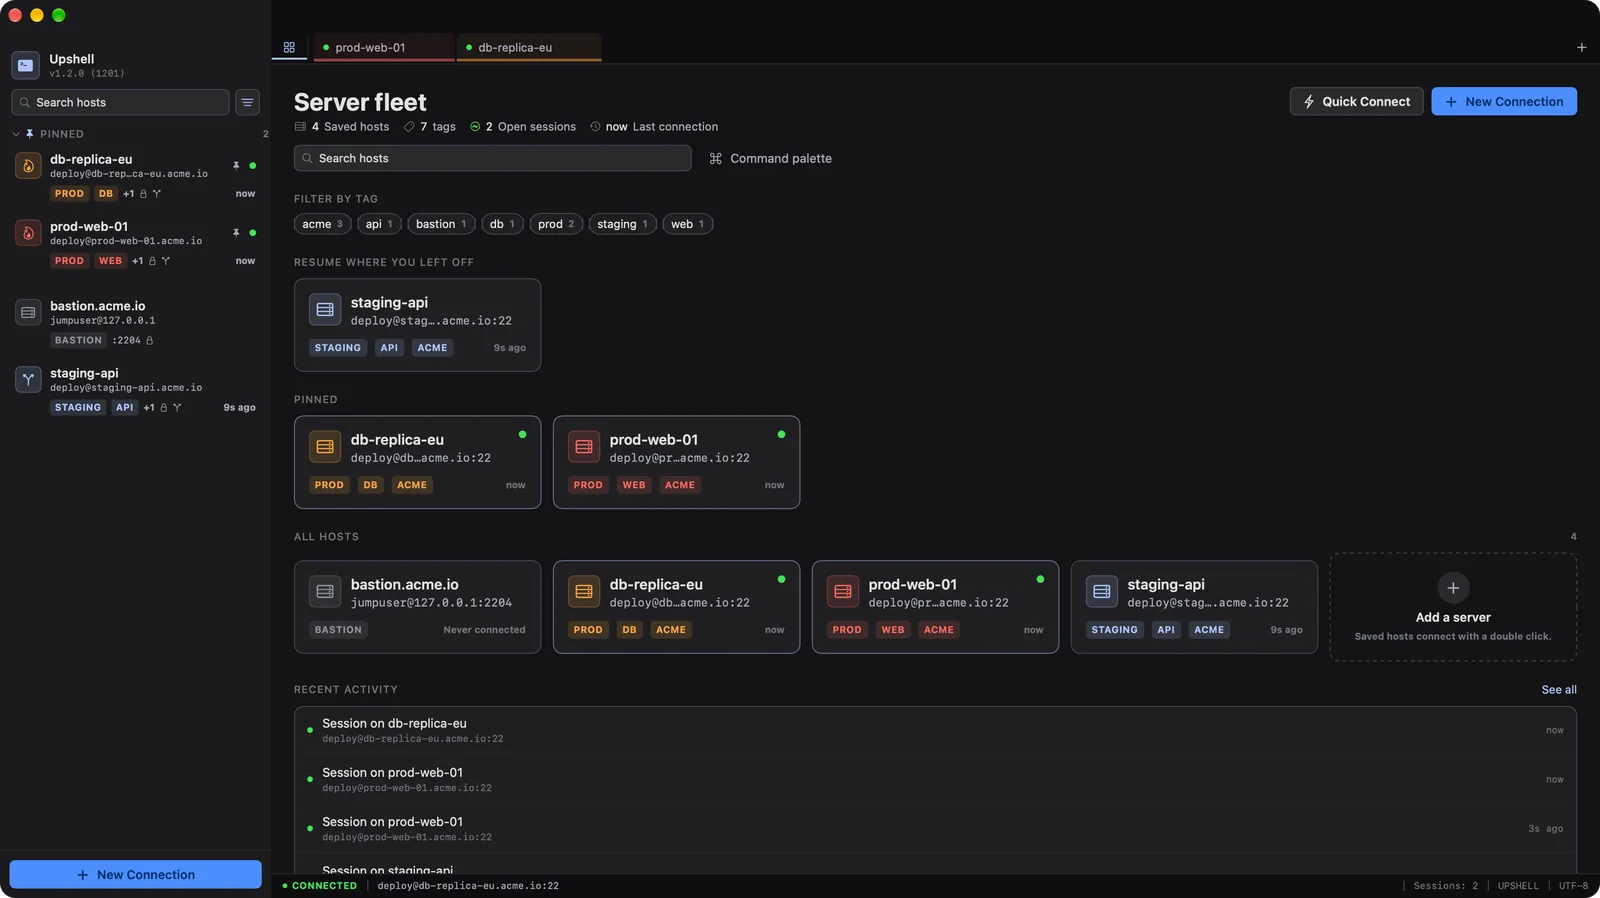Image resolution: width=1600 pixels, height=898 pixels.
Task: Collapse the Pinned section chevron in sidebar
Action: pos(16,134)
